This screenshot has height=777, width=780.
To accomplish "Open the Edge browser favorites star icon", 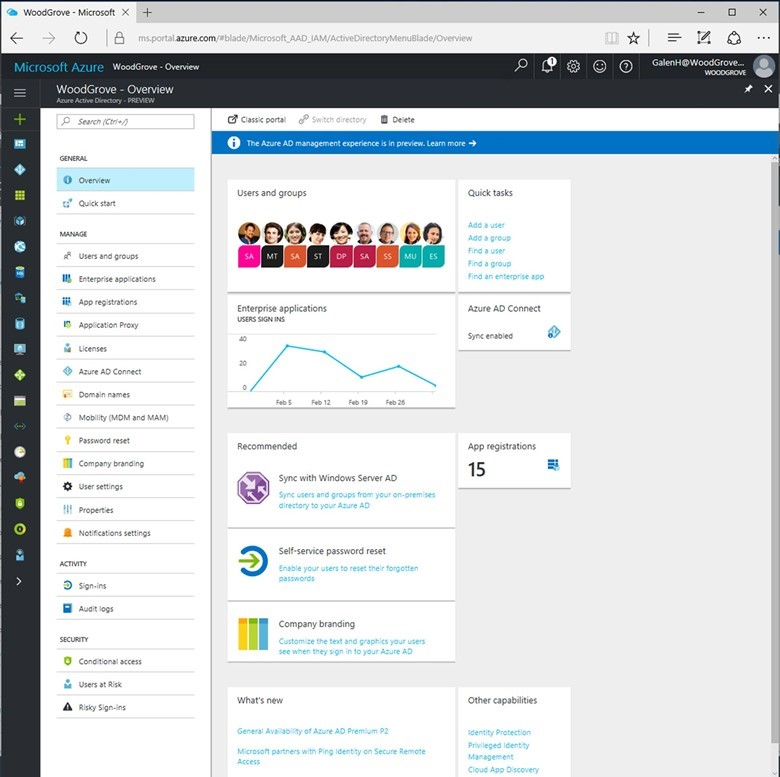I will pos(633,38).
